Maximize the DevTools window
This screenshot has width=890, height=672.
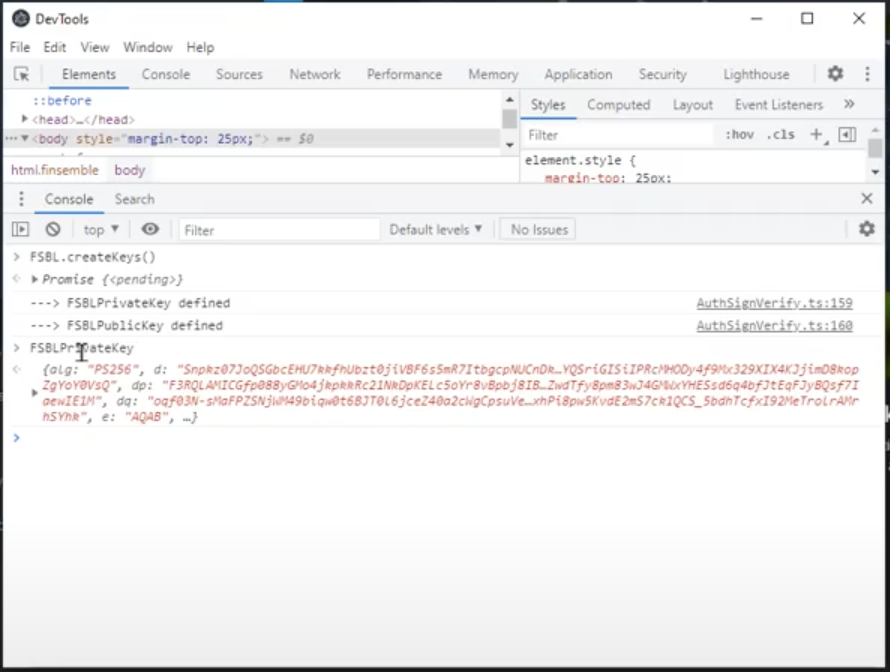pos(807,19)
